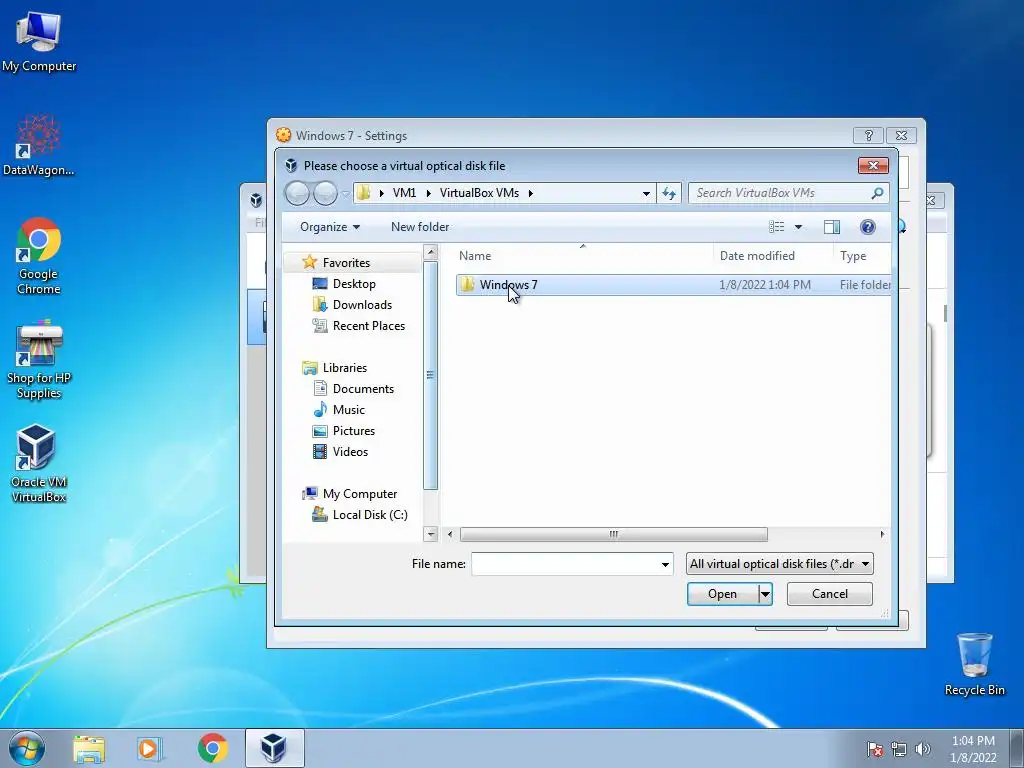
Task: Click VirtualBox VMs in address breadcrumb
Action: click(479, 193)
